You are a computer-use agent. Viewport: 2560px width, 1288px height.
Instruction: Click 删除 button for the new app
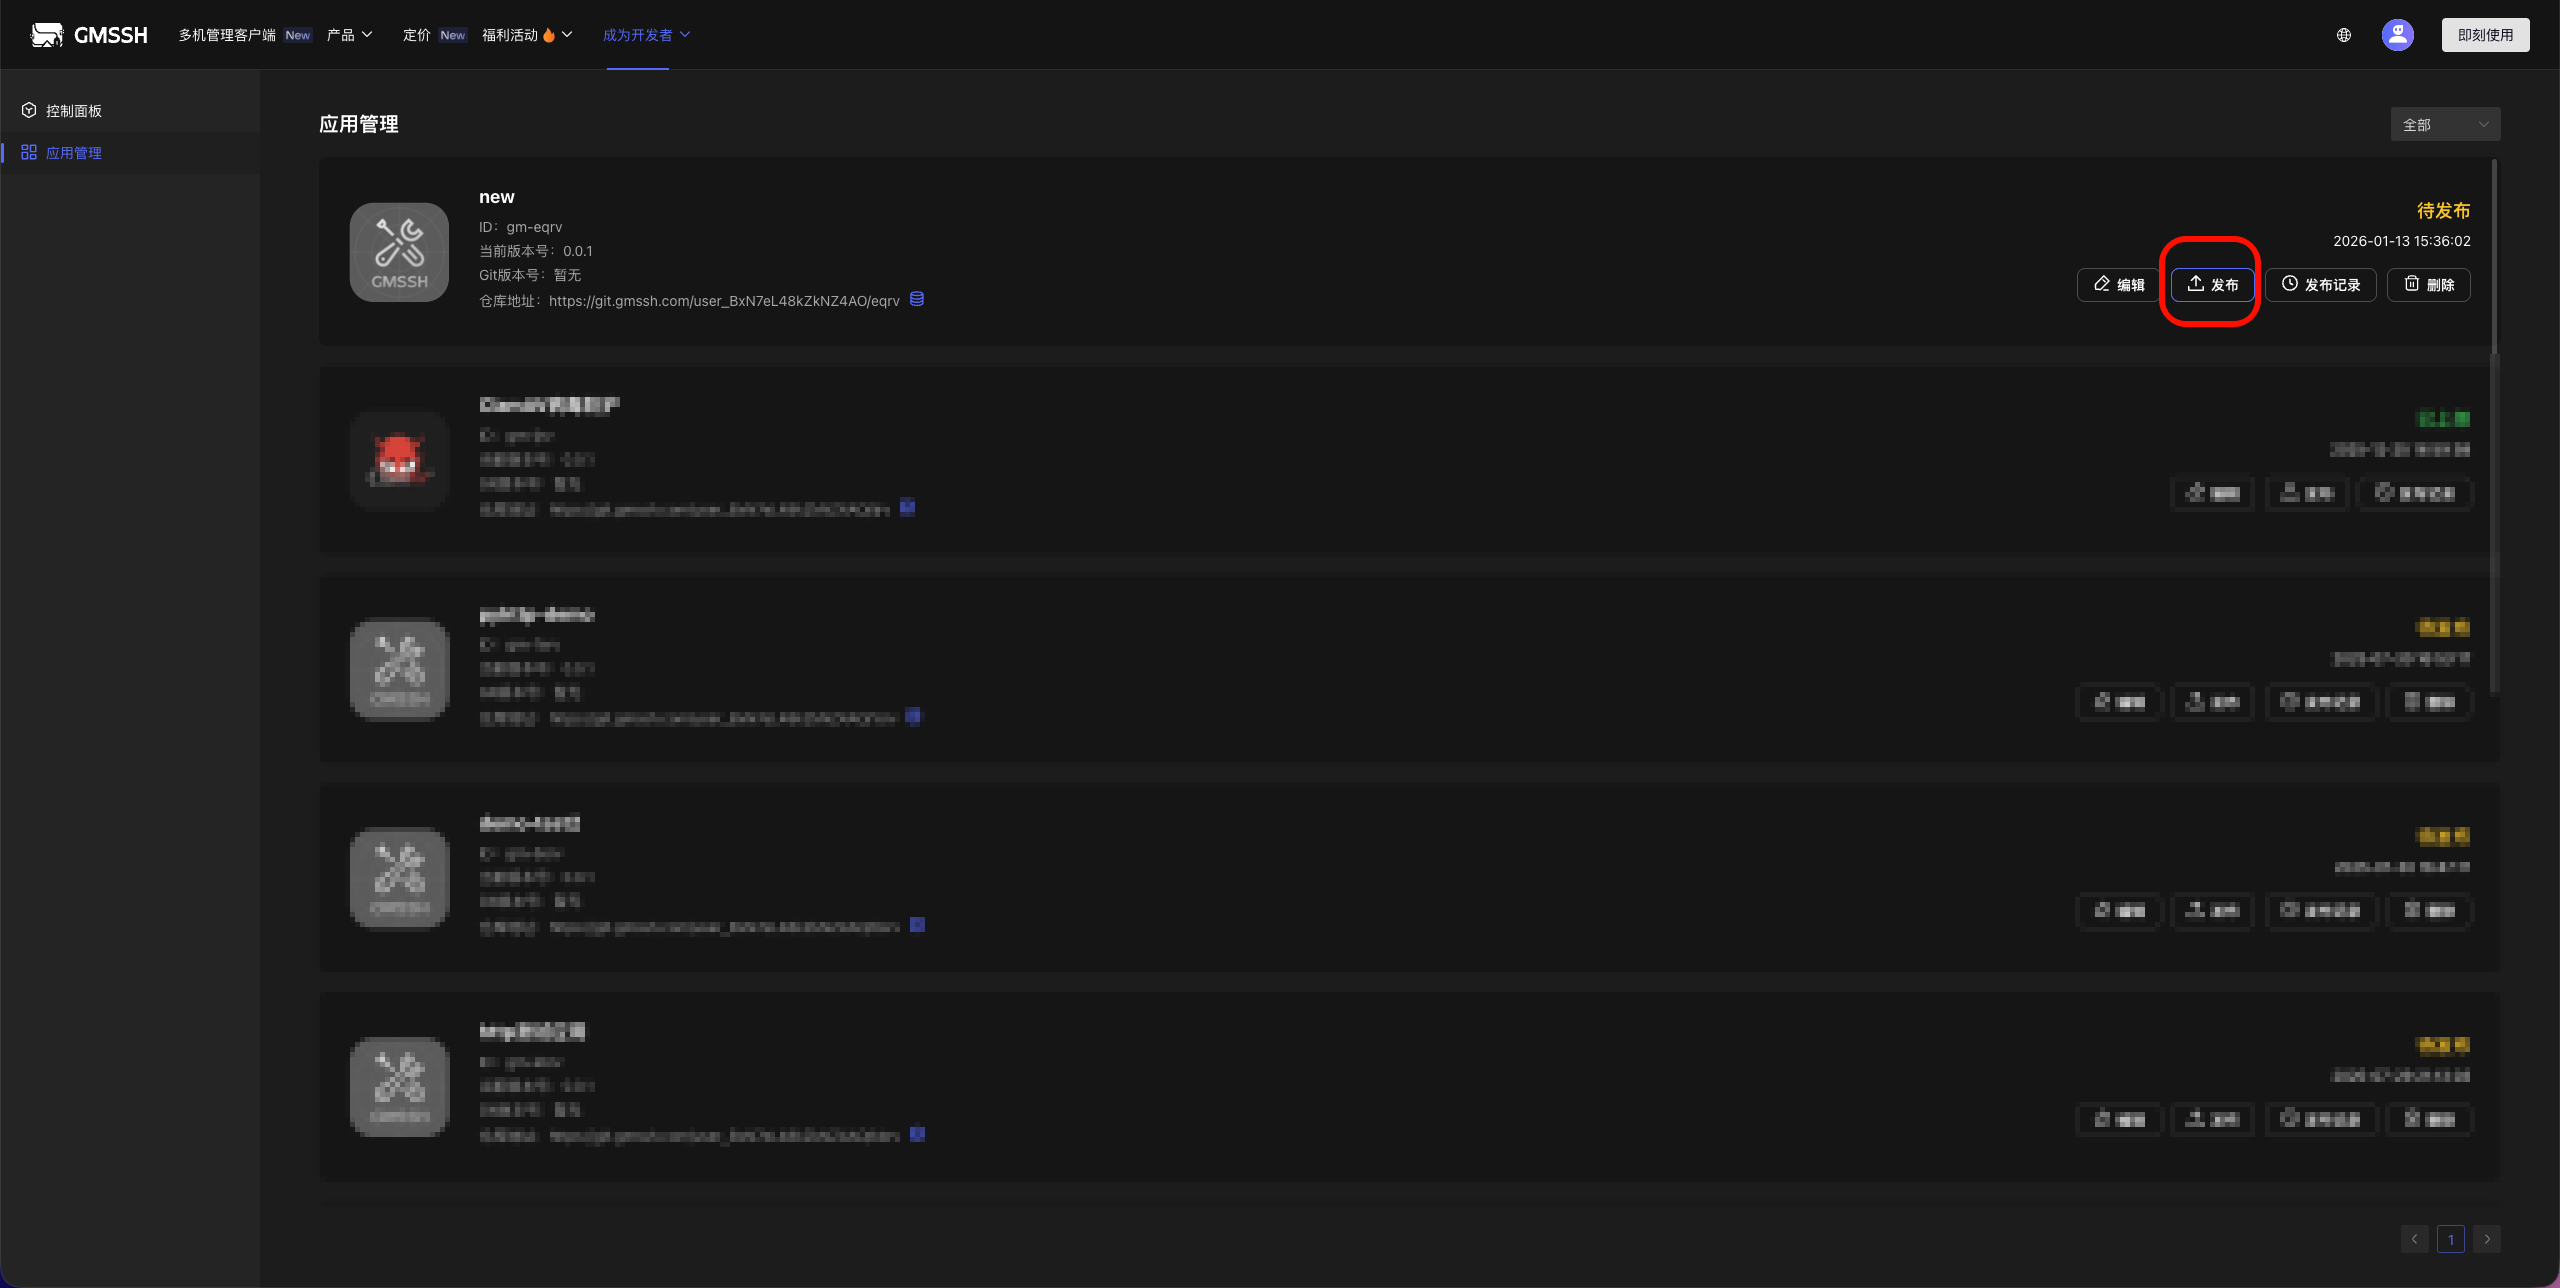pos(2428,285)
